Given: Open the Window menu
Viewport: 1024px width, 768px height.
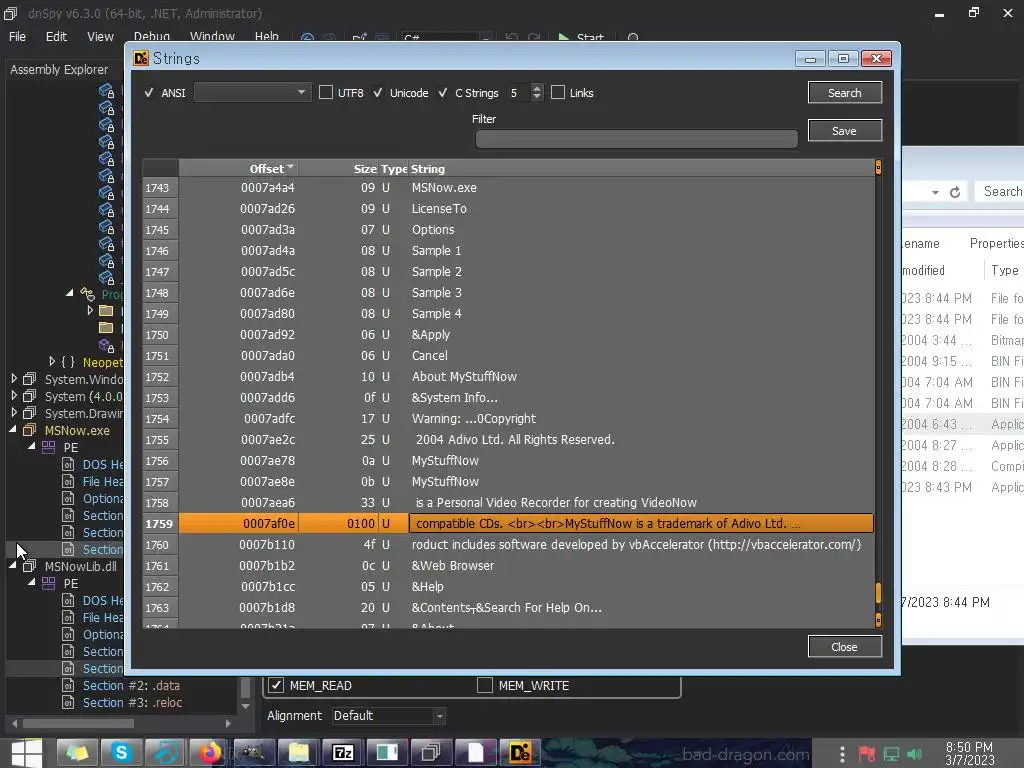Looking at the screenshot, I should (x=212, y=37).
